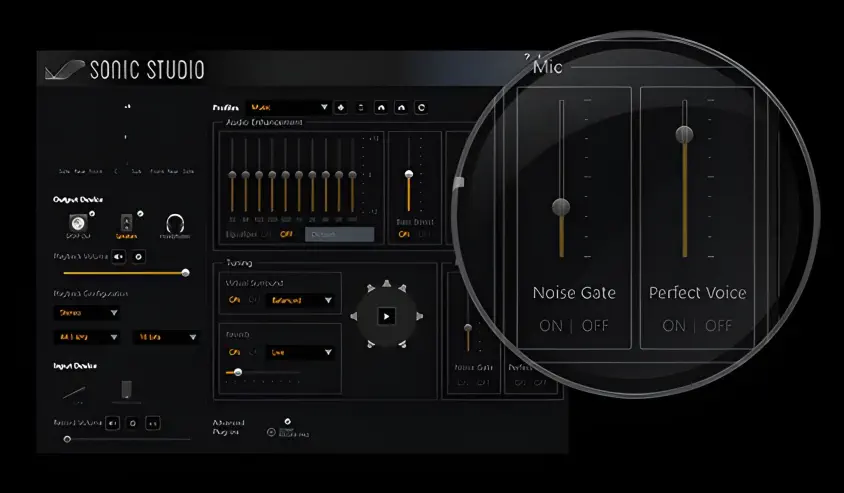Click the circular reset profile icon
The height and width of the screenshot is (493, 844).
pyautogui.click(x=421, y=108)
